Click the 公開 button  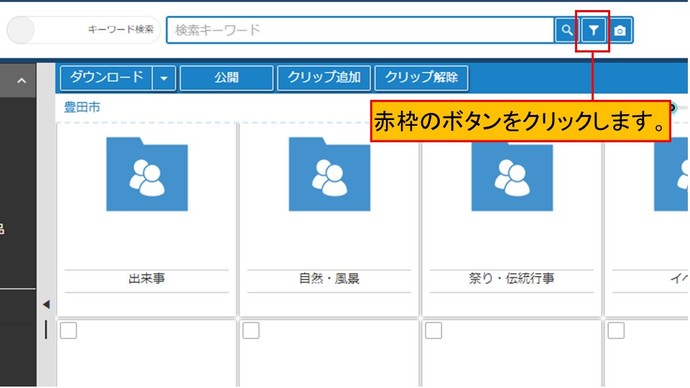(227, 78)
